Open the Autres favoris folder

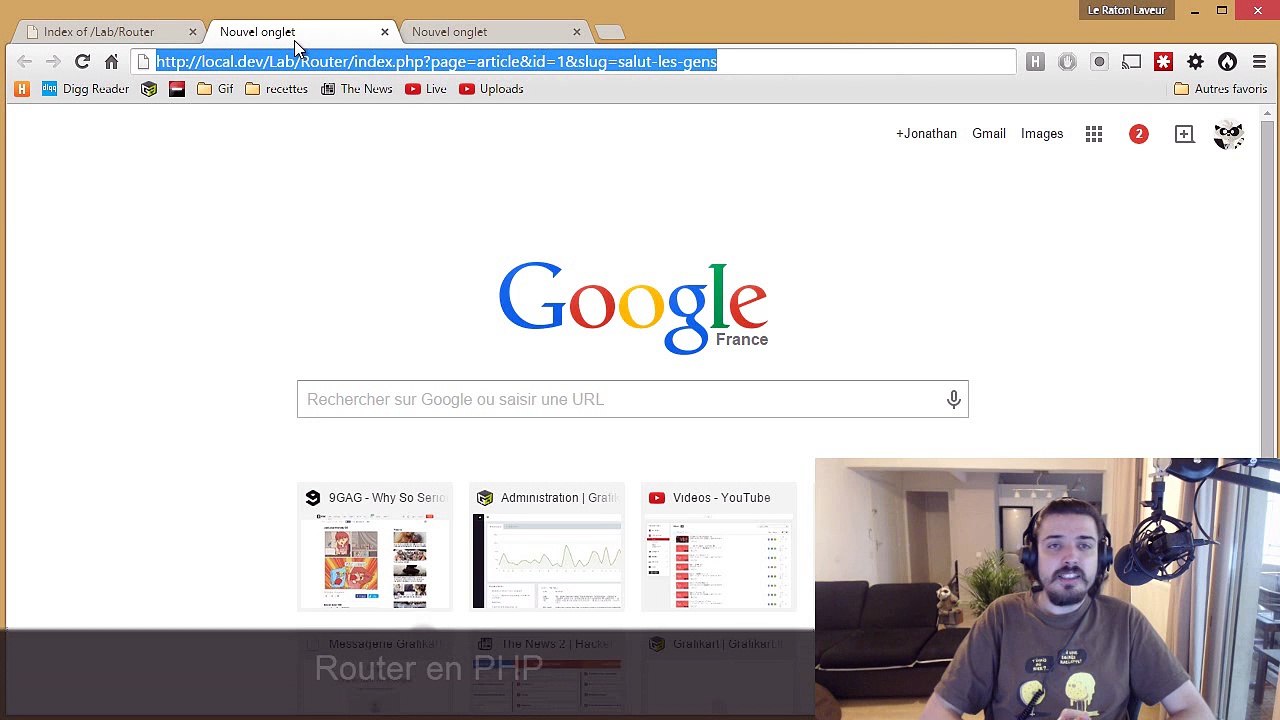(x=1221, y=89)
